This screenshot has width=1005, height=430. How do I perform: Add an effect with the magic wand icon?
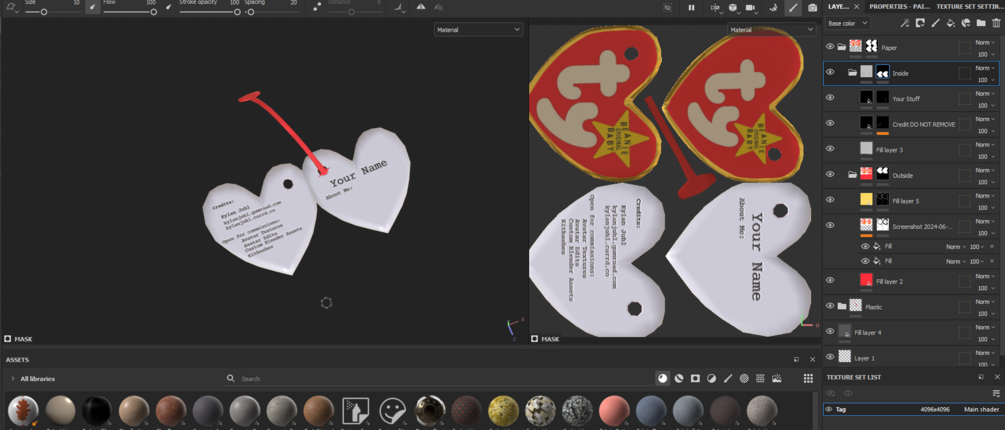point(905,23)
